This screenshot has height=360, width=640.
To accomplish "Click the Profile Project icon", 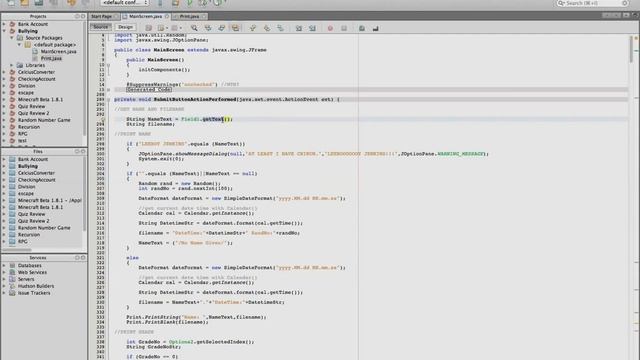I will (218, 2).
